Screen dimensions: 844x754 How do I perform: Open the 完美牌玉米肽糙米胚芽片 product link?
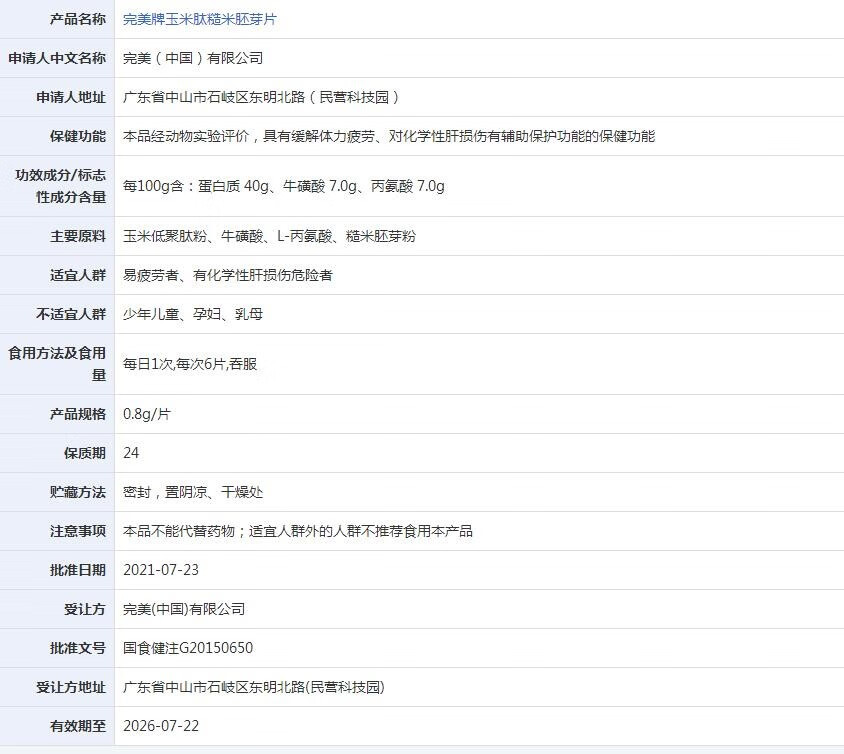point(200,19)
